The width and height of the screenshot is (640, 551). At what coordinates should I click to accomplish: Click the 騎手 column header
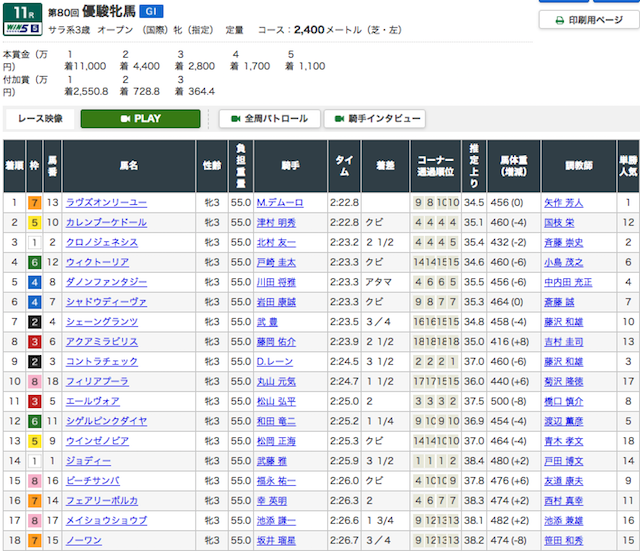coord(290,166)
